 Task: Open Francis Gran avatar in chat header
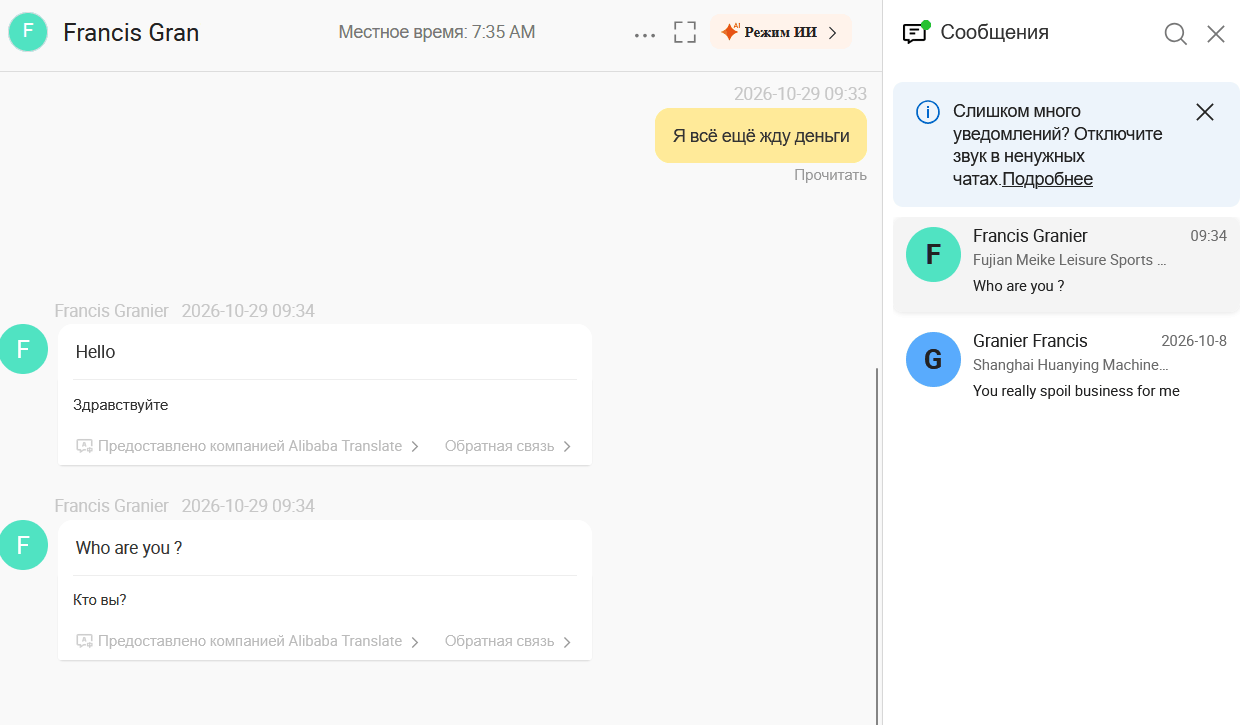click(28, 32)
